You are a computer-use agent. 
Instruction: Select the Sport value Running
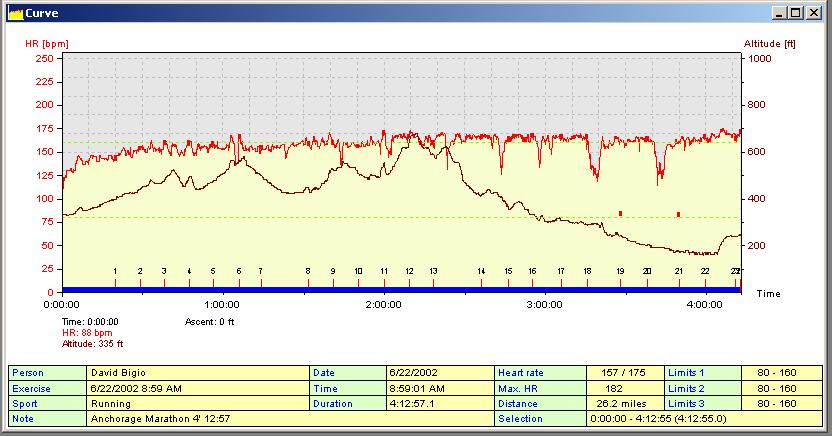click(x=109, y=403)
